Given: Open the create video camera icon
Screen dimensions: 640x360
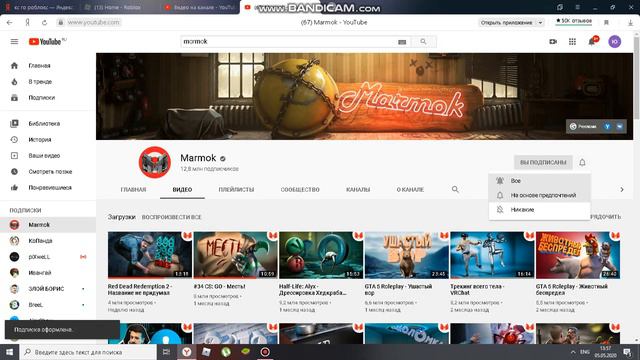Looking at the screenshot, I should coord(553,42).
